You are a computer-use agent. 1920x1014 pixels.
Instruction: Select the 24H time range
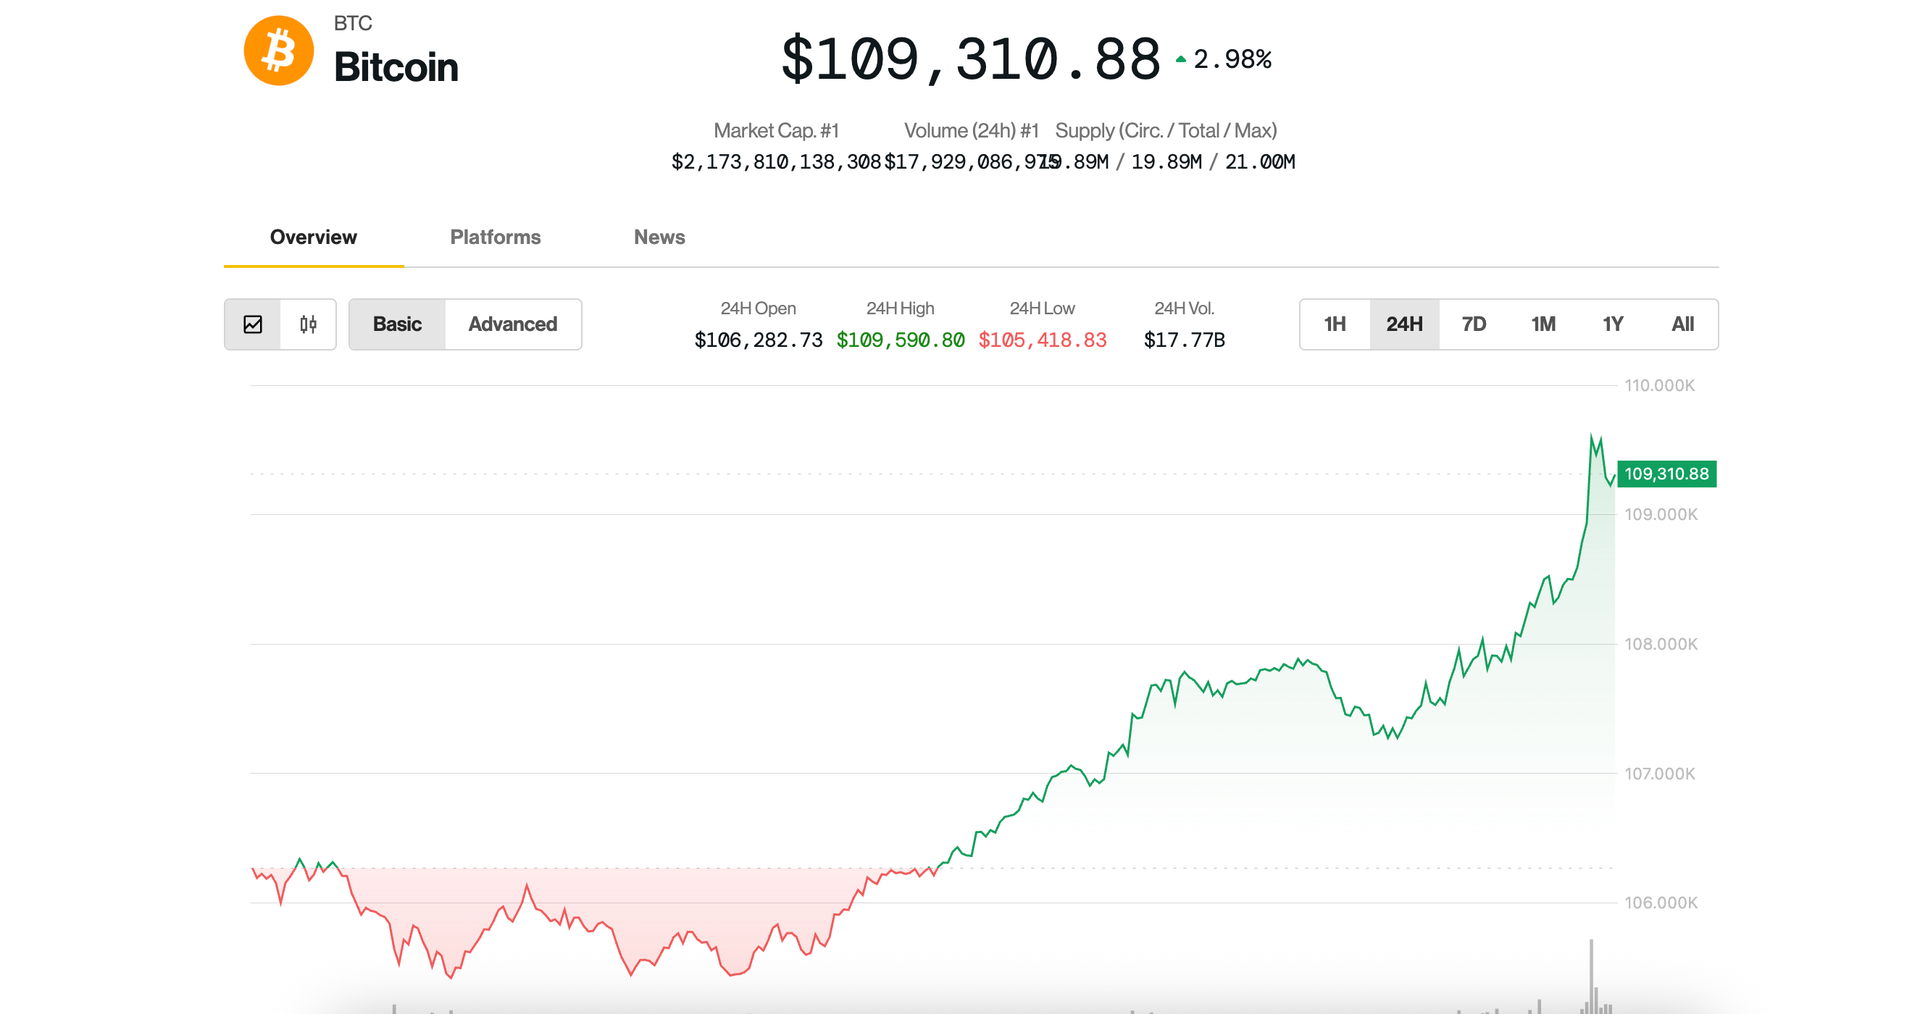pos(1404,324)
